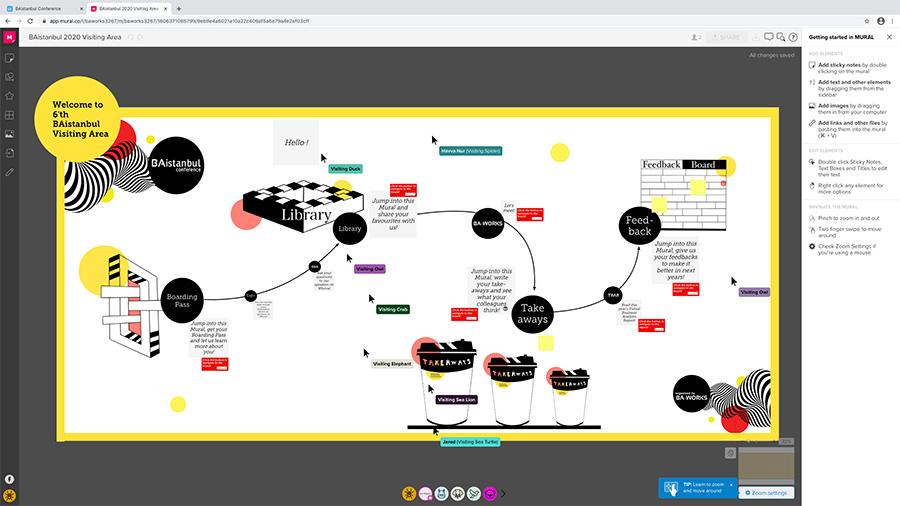
Task: Click the 32% zoom level indicator
Action: coord(786,442)
